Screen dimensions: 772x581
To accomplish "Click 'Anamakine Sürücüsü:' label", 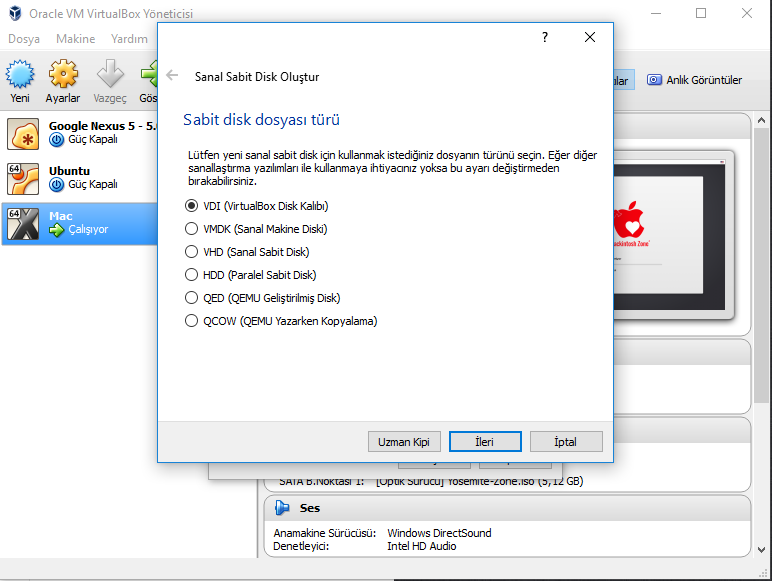I will pos(324,533).
